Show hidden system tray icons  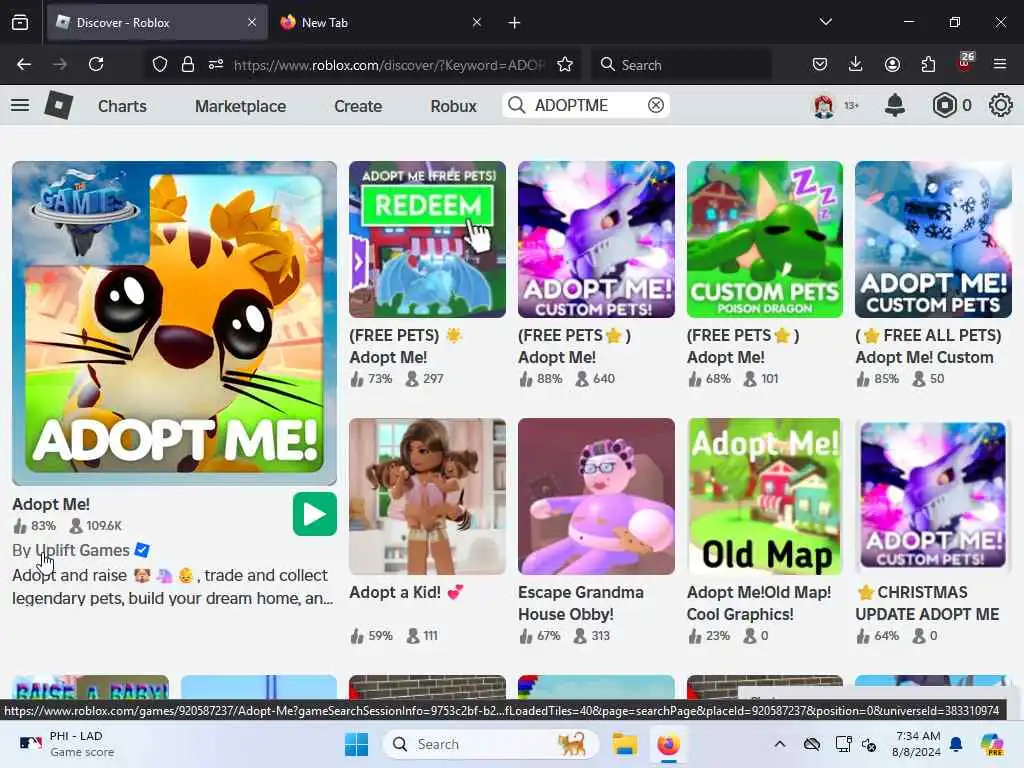pos(780,744)
